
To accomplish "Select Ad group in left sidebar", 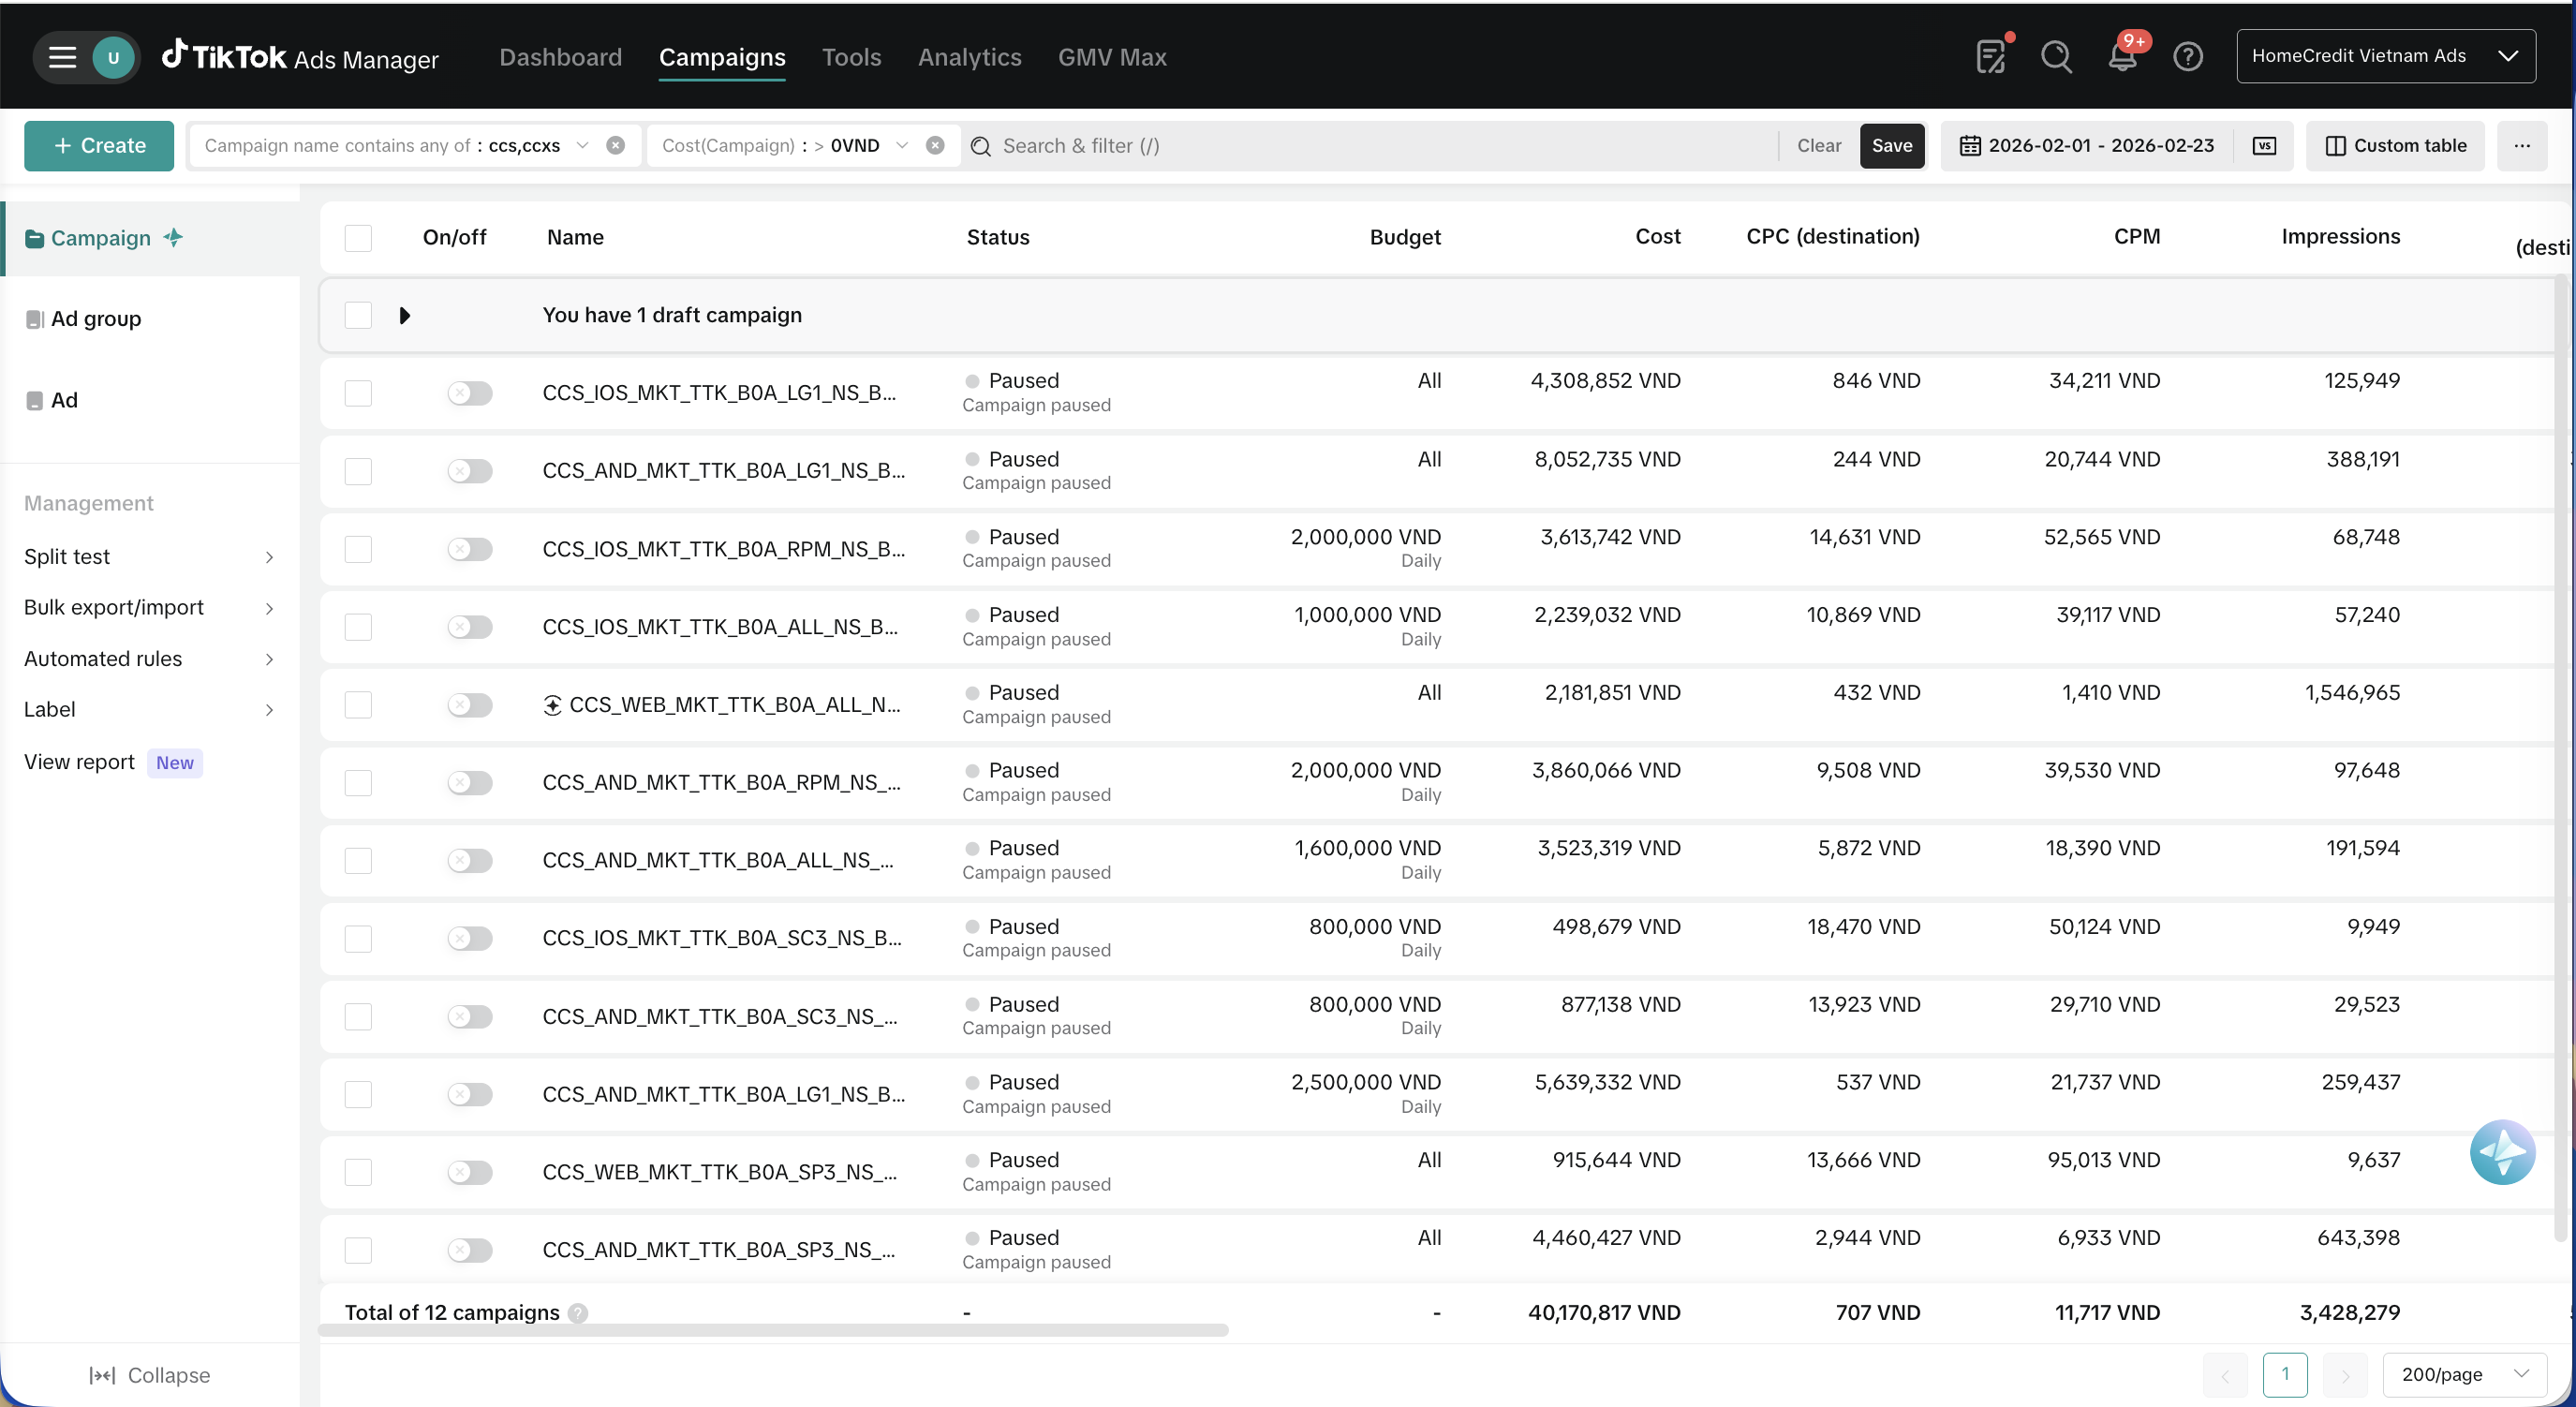I will click(x=96, y=319).
